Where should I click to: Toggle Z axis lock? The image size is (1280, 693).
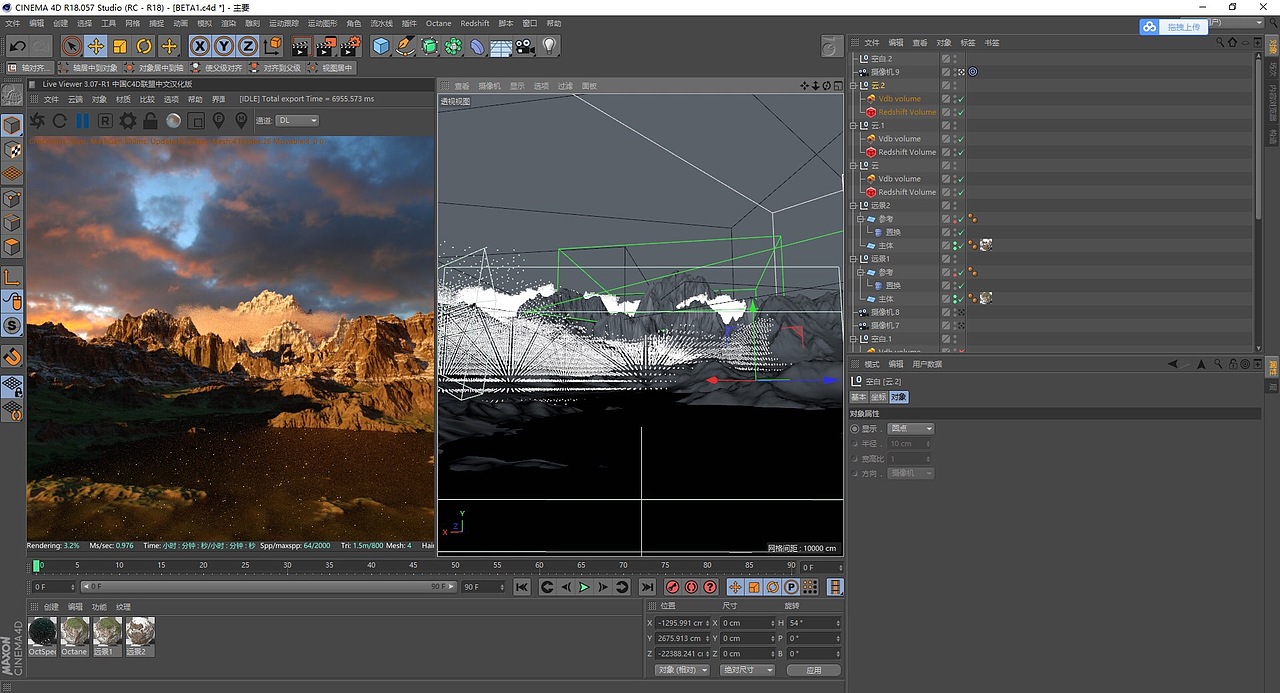pos(247,46)
